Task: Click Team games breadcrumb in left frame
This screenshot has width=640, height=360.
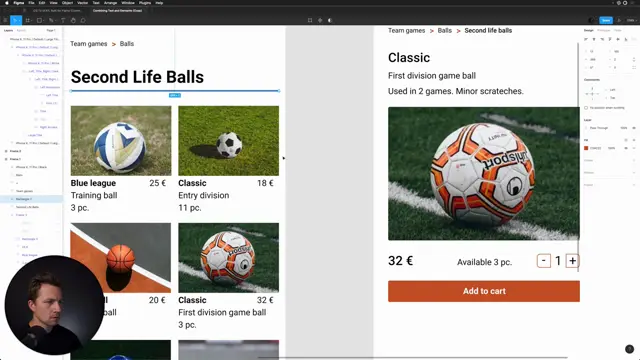Action: 89,44
